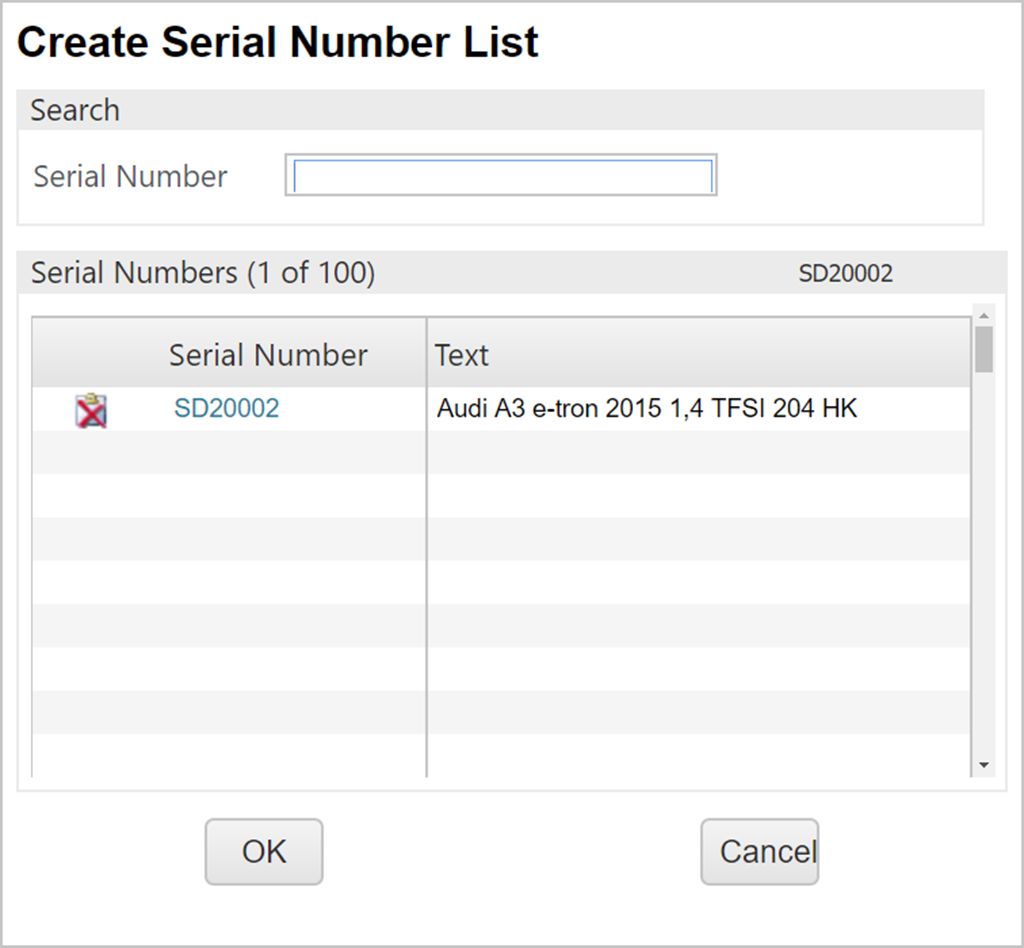Click the Serial Numbers (1 of 100) header
The width and height of the screenshot is (1024, 948).
203,273
